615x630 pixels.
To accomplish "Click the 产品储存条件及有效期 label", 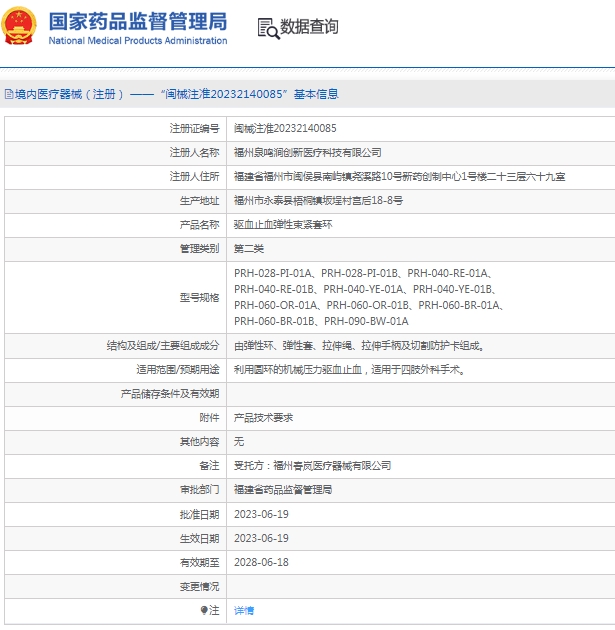I will (x=170, y=394).
